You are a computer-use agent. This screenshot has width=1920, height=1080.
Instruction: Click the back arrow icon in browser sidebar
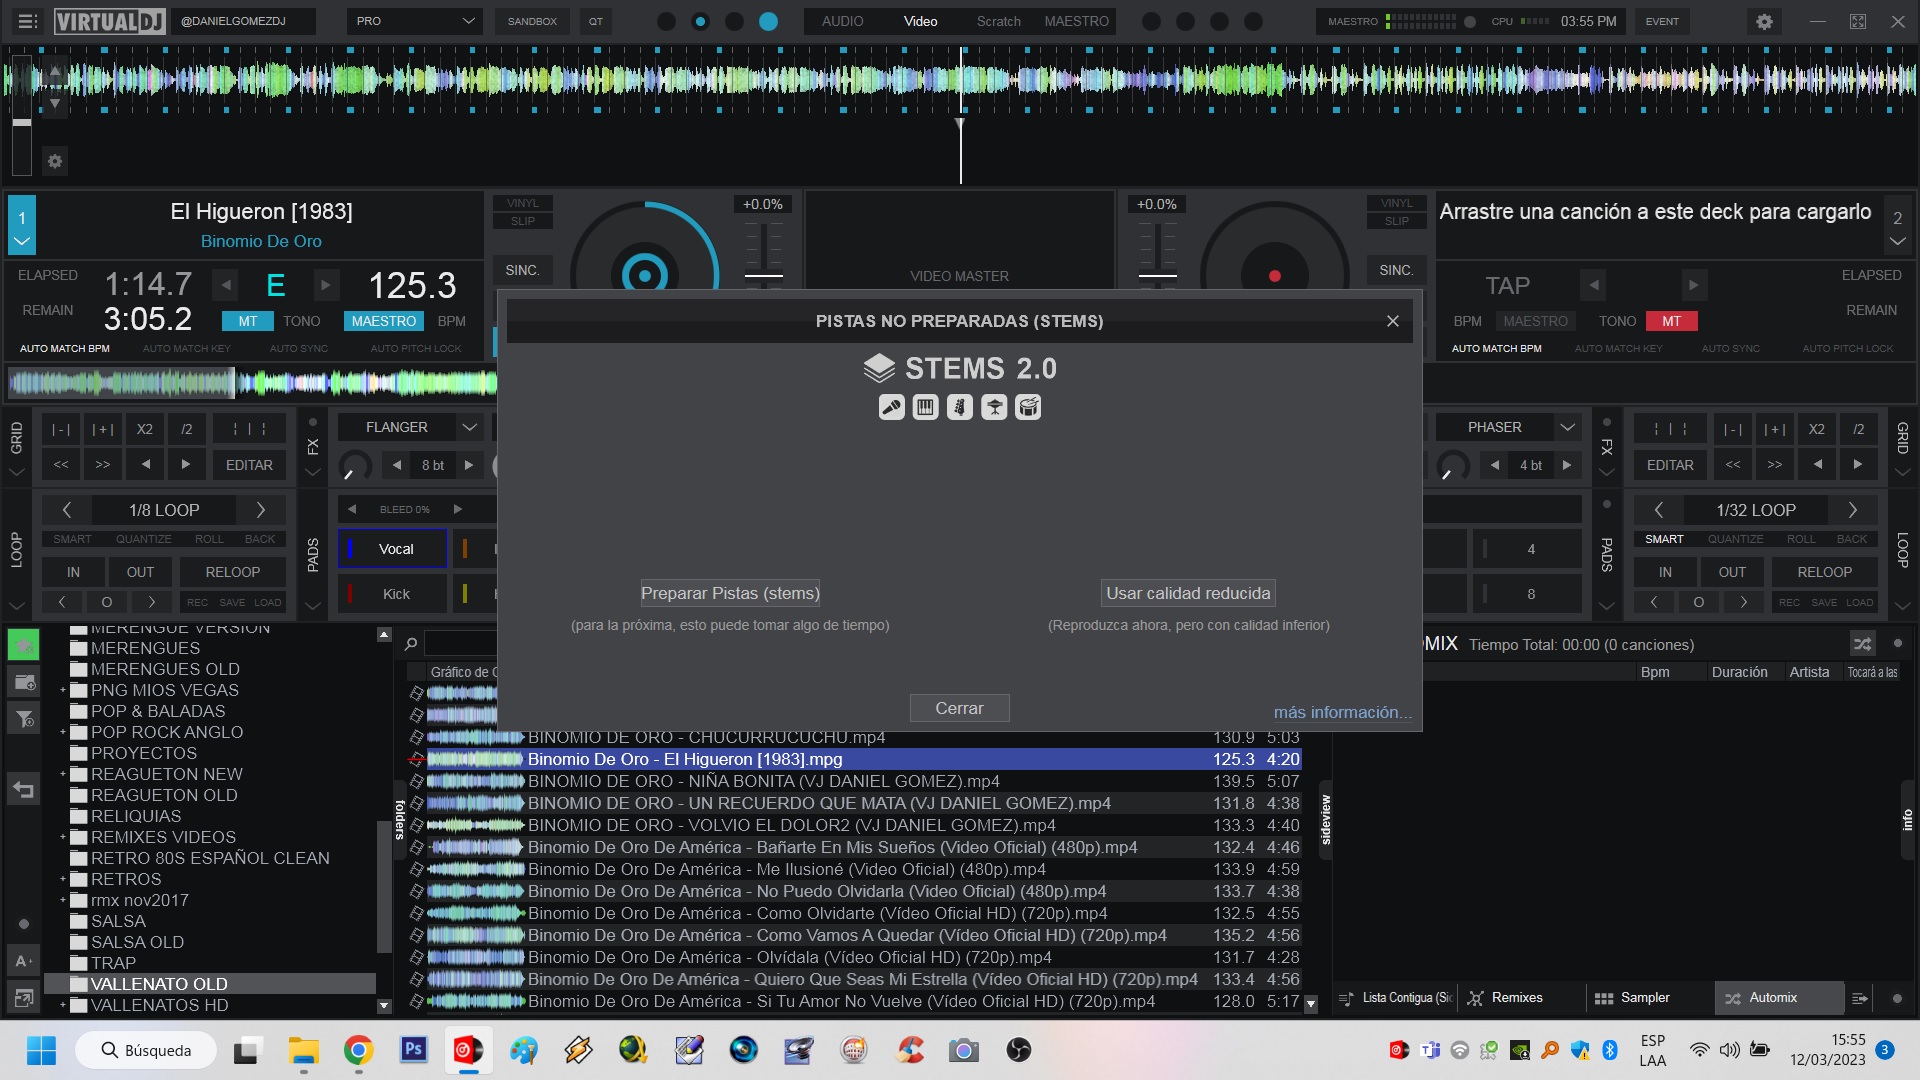coord(23,790)
